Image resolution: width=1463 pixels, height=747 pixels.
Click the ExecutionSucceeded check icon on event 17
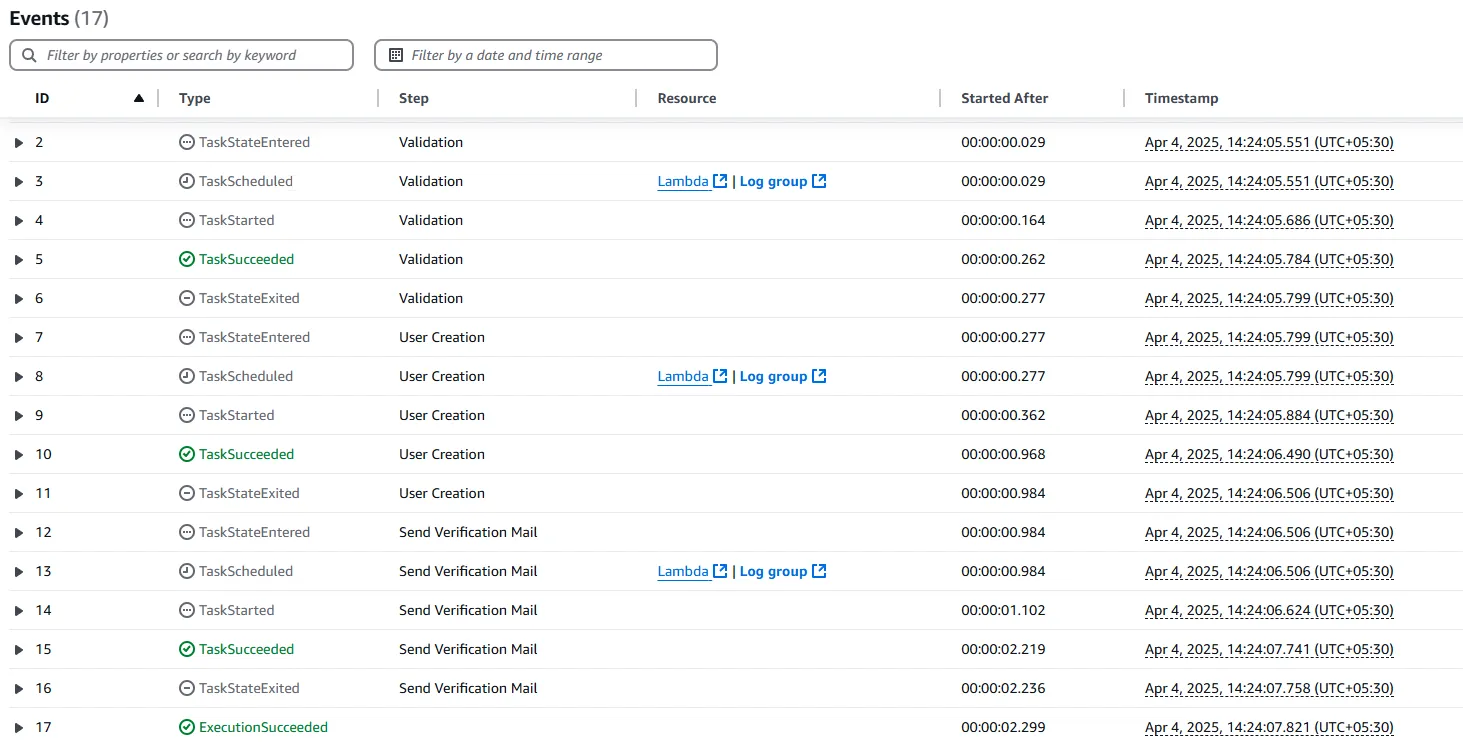186,728
